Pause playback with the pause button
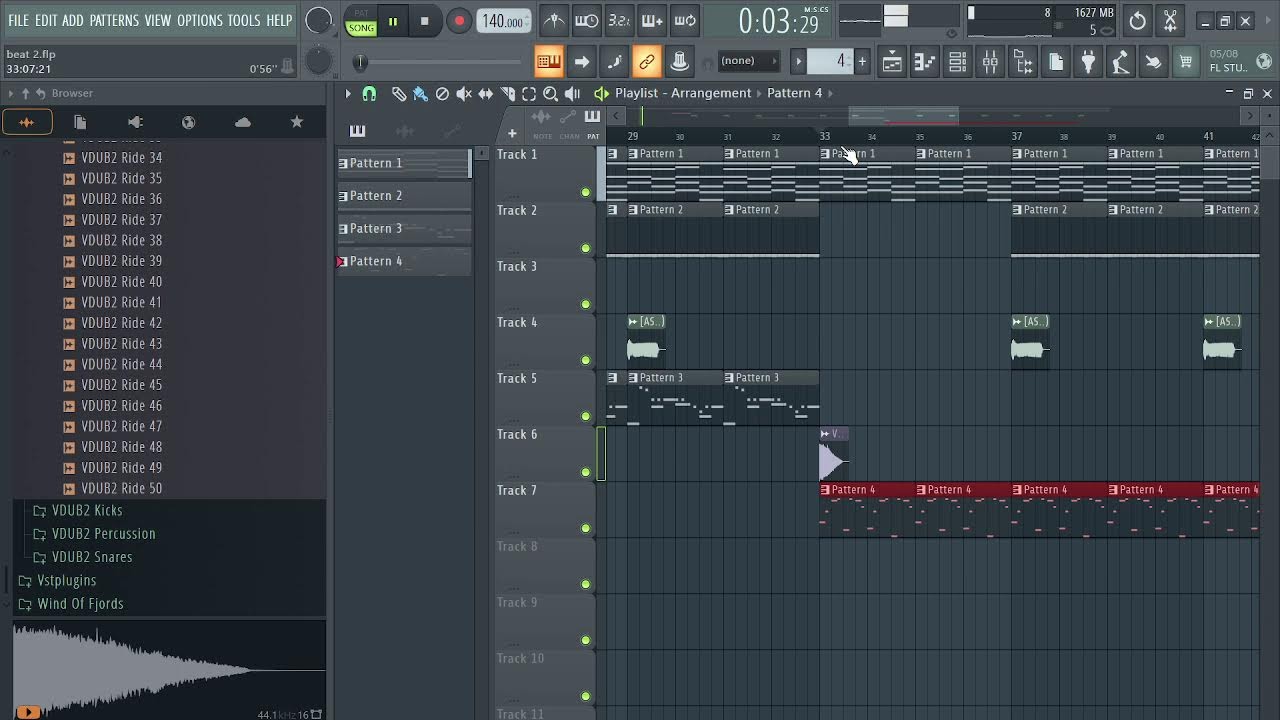The width and height of the screenshot is (1280, 720). tap(393, 21)
